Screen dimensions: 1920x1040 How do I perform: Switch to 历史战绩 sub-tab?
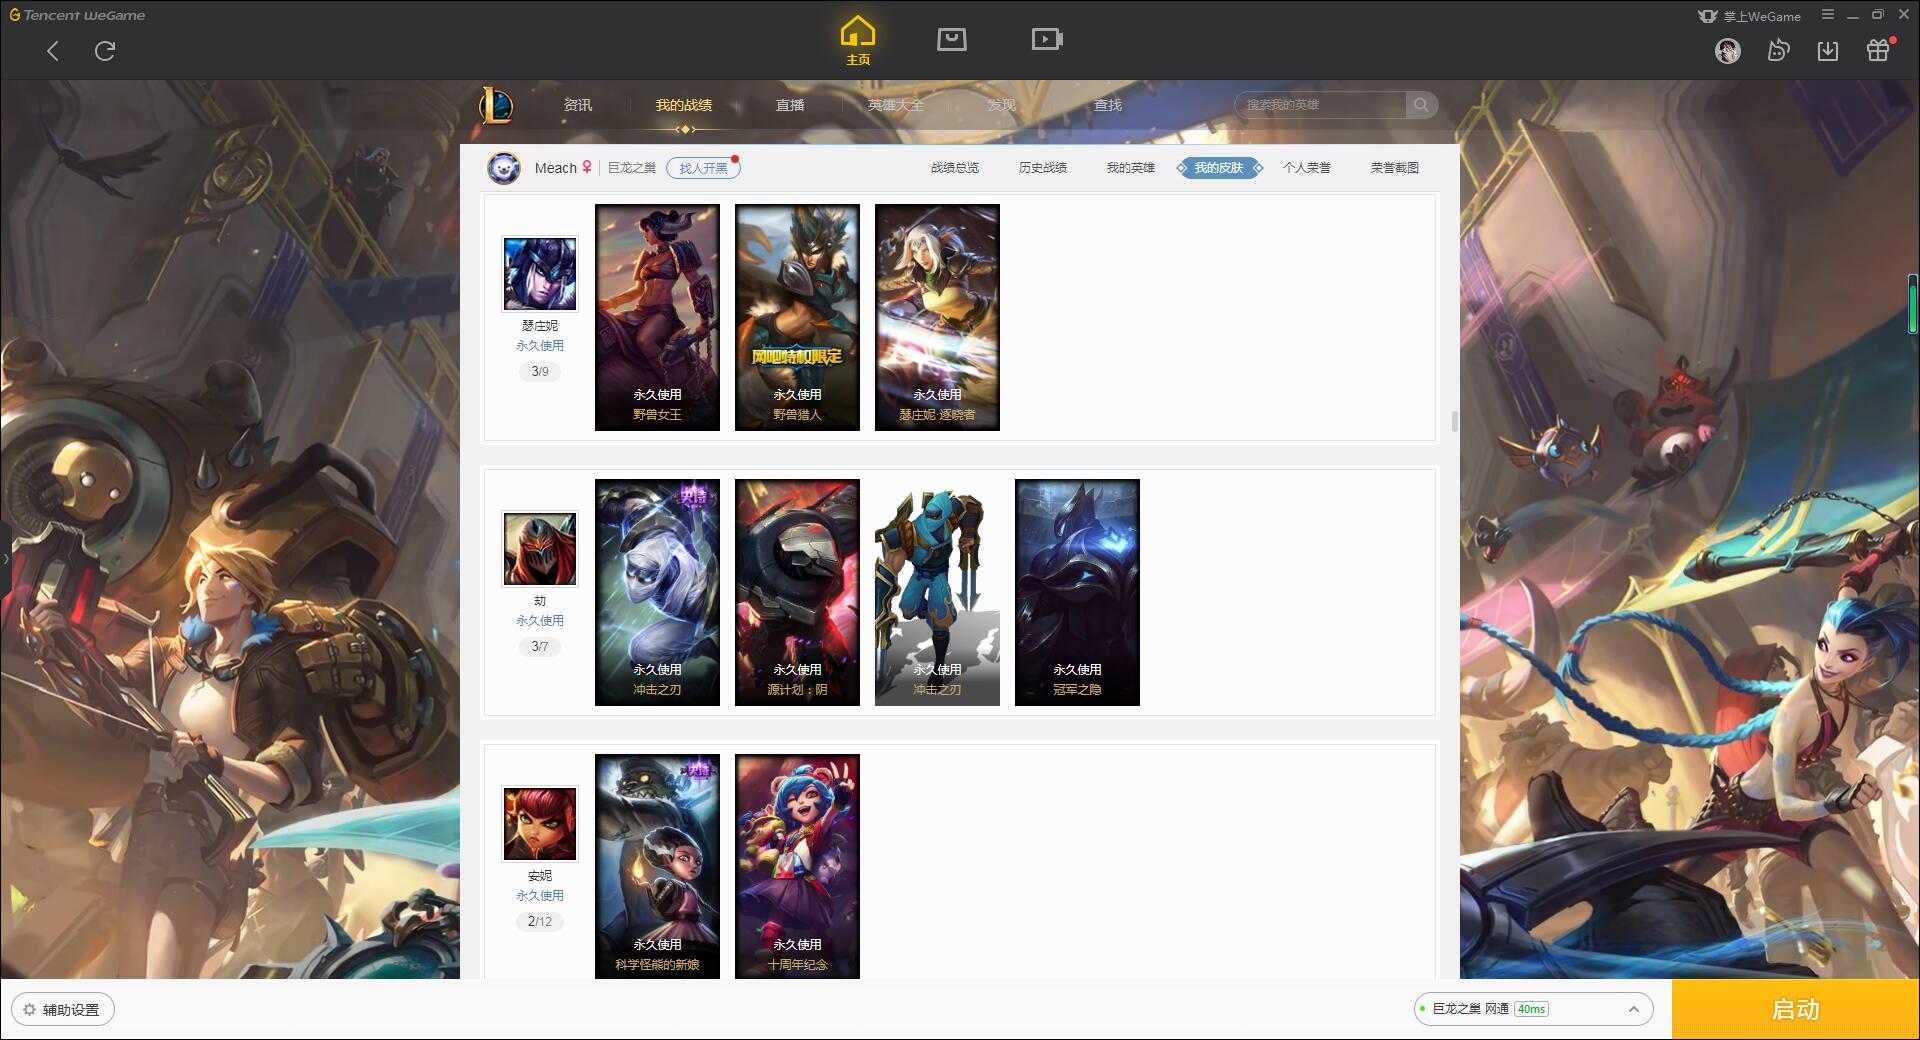[1043, 168]
